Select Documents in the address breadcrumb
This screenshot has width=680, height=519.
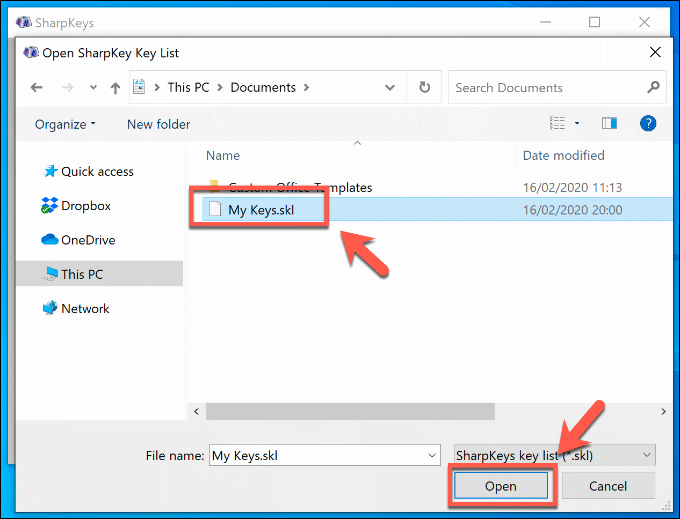[x=263, y=88]
